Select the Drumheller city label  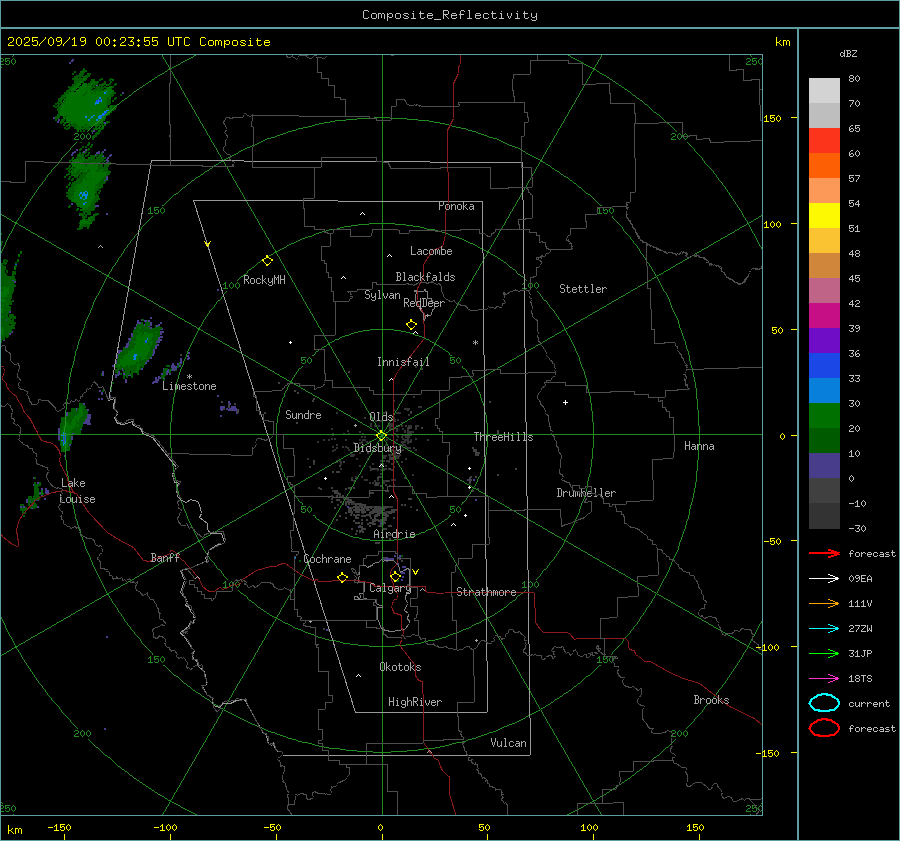(586, 493)
